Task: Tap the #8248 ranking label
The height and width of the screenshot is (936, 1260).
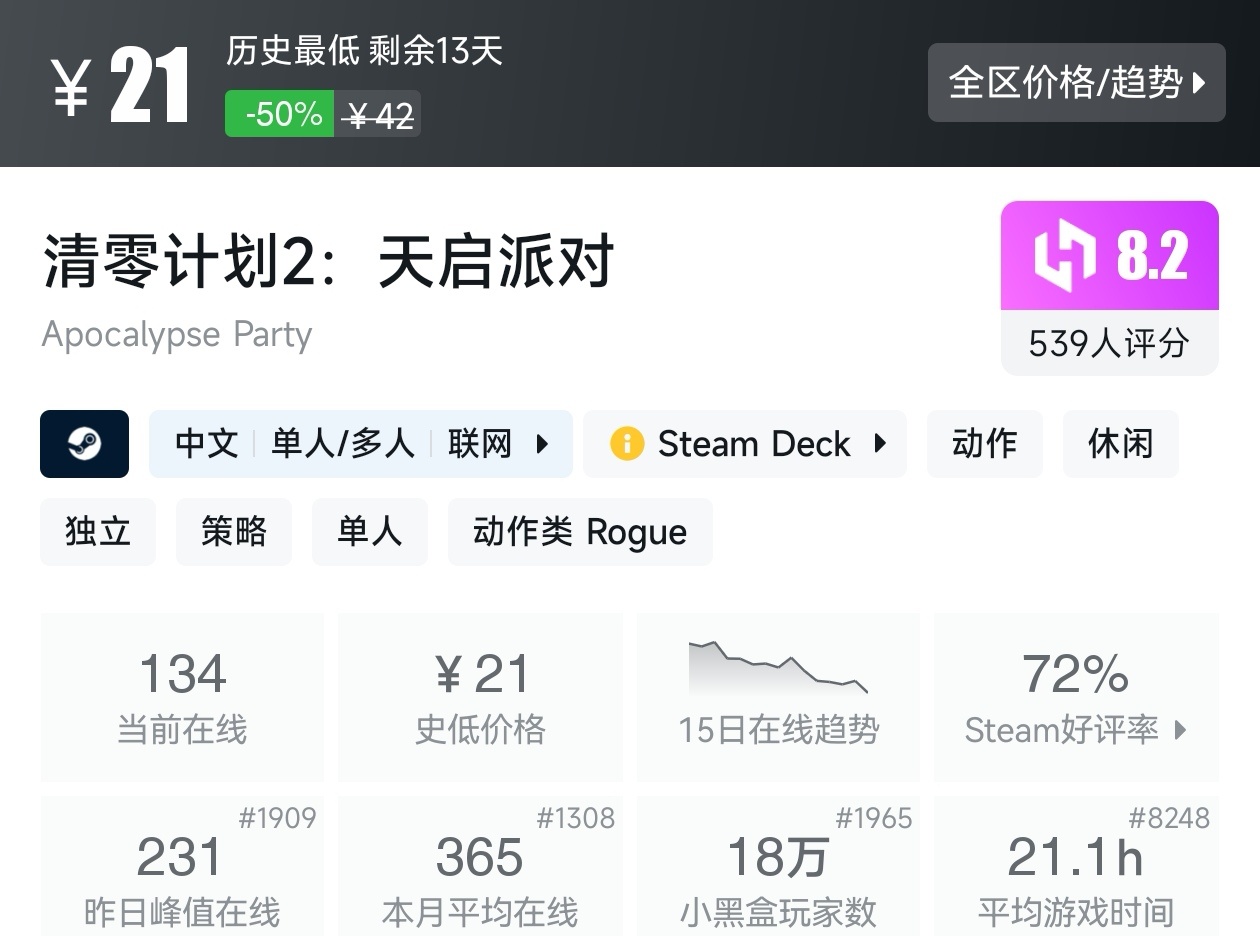Action: pyautogui.click(x=1169, y=818)
